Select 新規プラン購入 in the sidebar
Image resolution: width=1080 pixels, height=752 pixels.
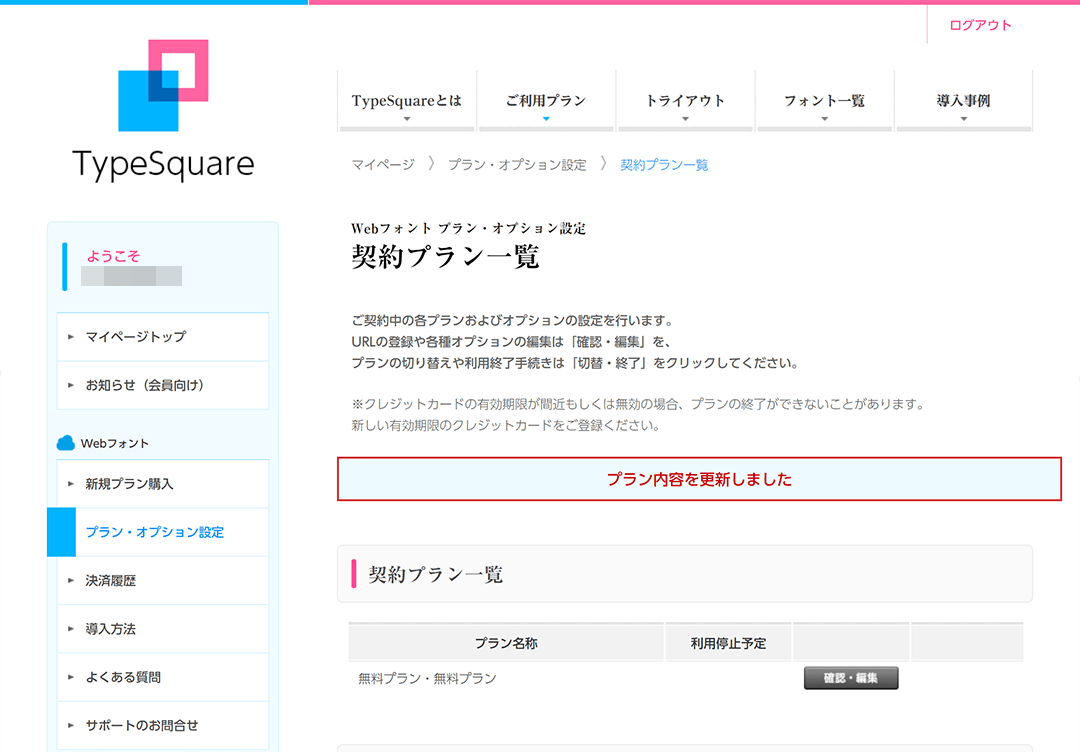click(x=163, y=484)
